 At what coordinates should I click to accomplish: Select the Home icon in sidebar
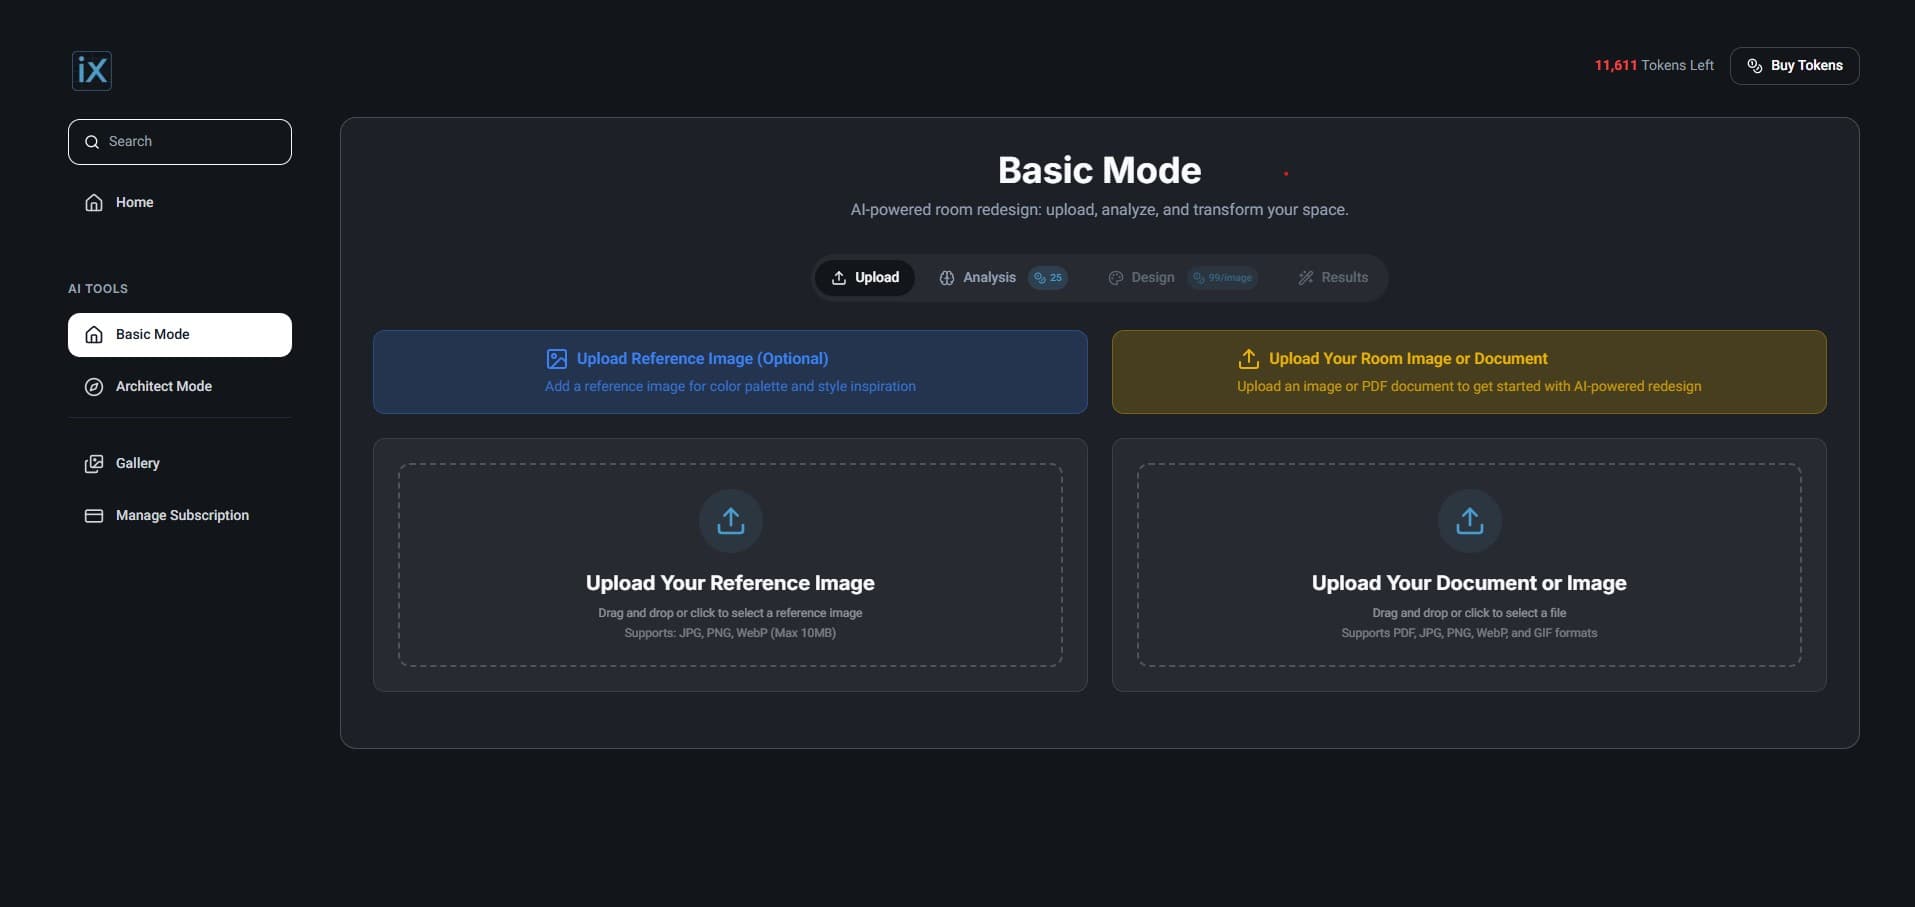point(93,202)
